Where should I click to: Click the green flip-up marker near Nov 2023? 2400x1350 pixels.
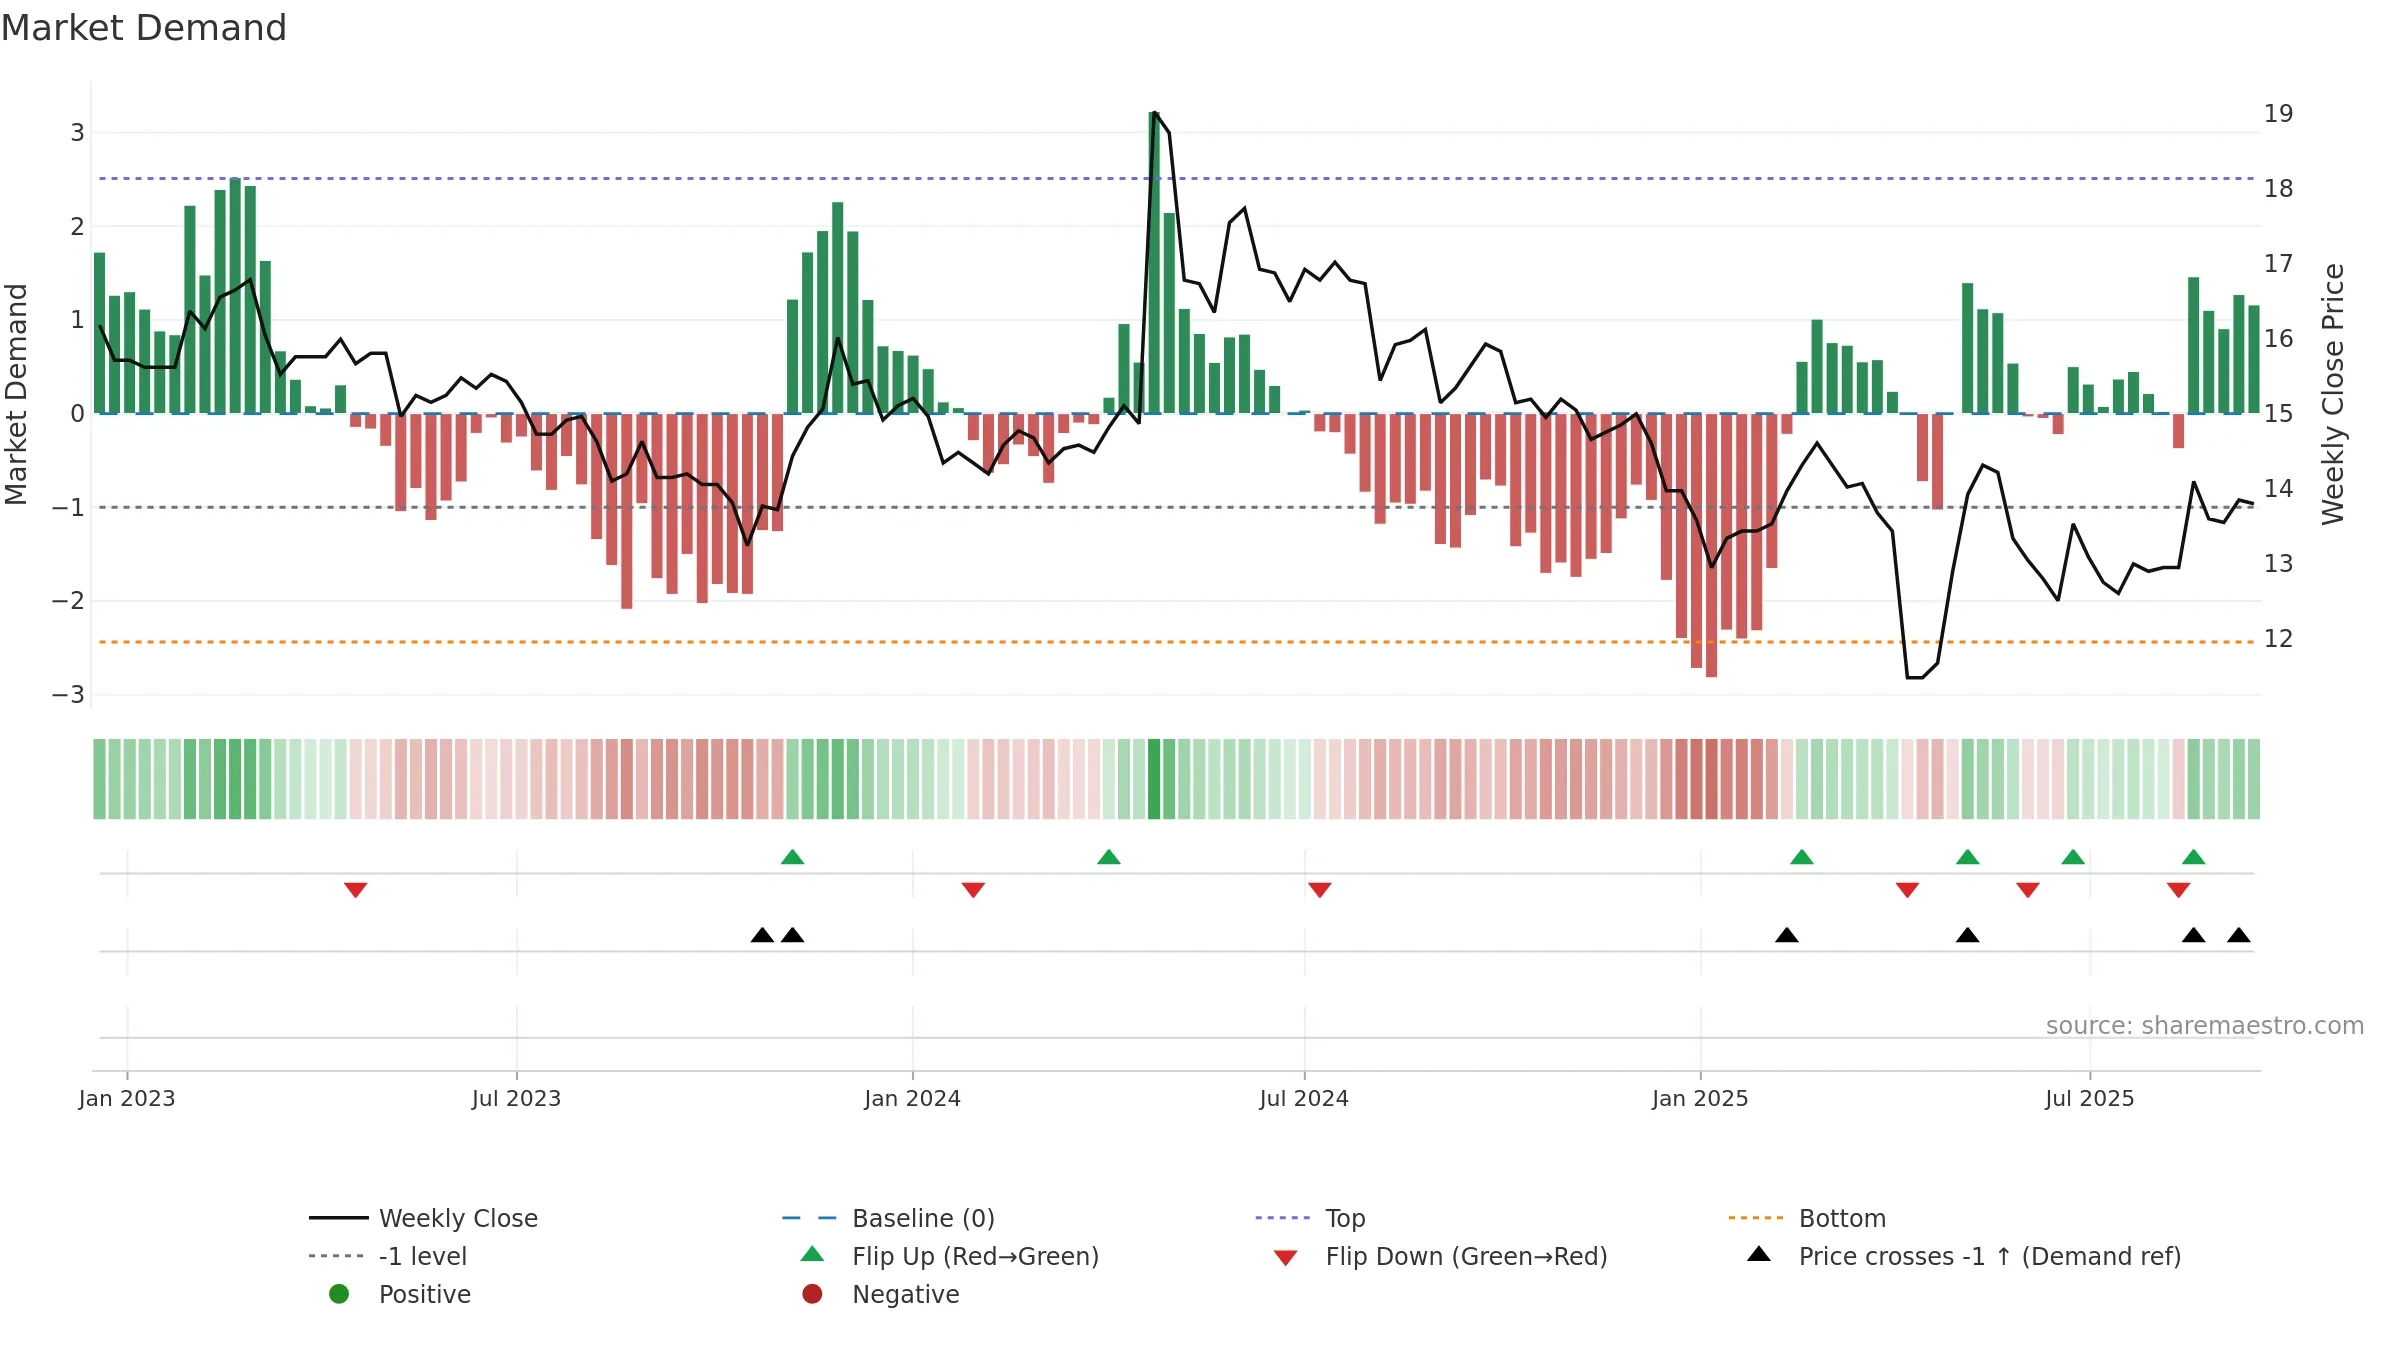coord(792,857)
